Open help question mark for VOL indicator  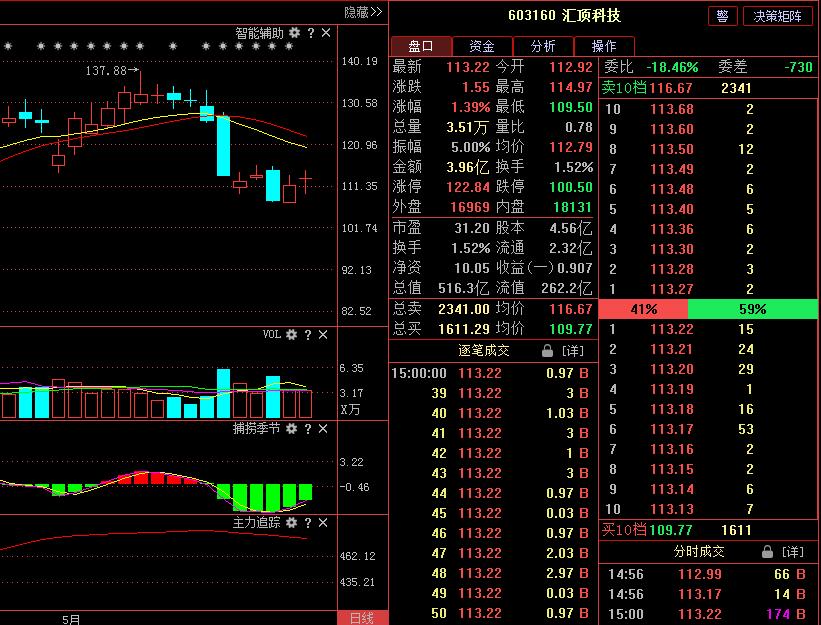coord(308,334)
